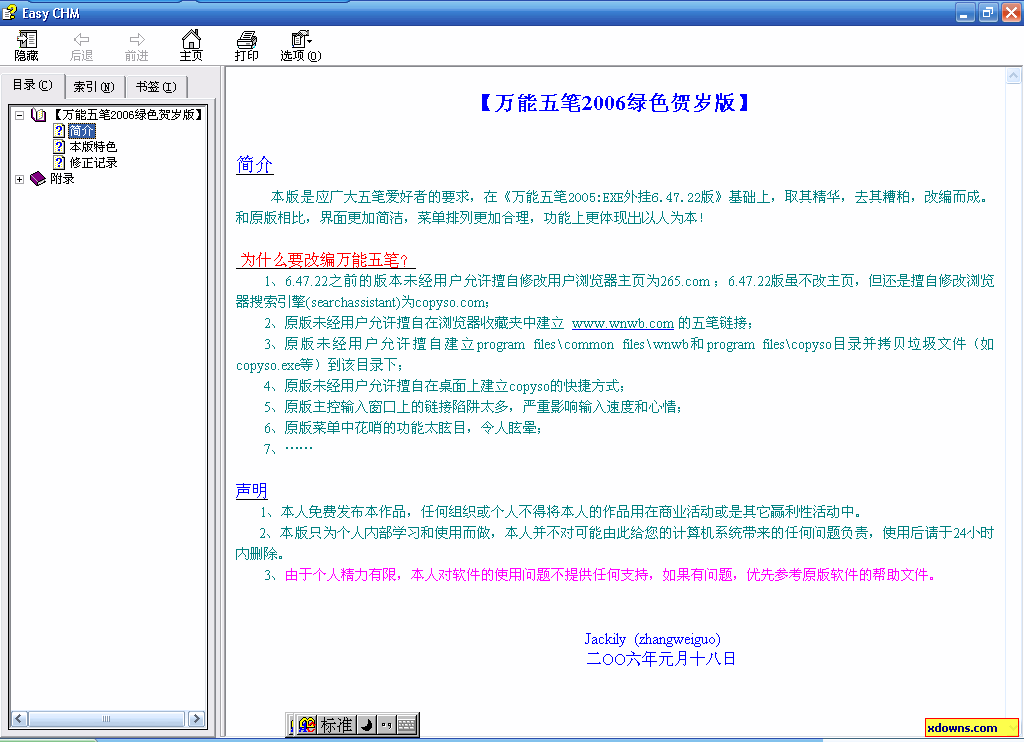Click the red 为什么要改编万能五笔? heading
Image resolution: width=1024 pixels, height=742 pixels.
pos(325,259)
